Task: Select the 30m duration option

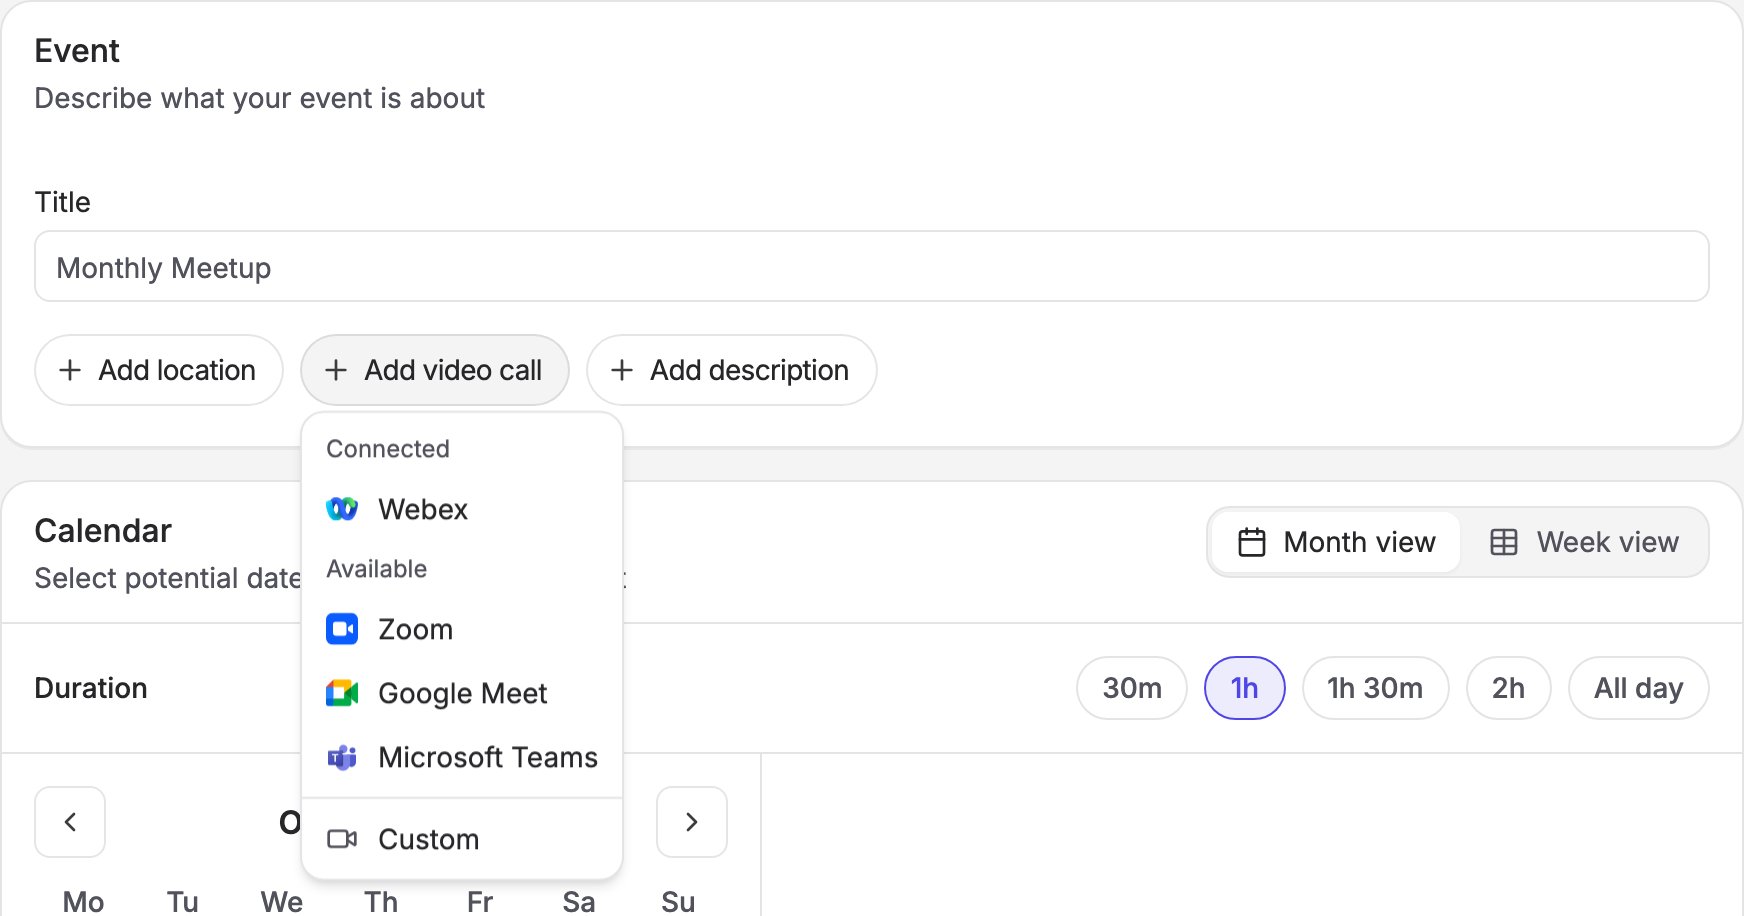Action: [1132, 688]
